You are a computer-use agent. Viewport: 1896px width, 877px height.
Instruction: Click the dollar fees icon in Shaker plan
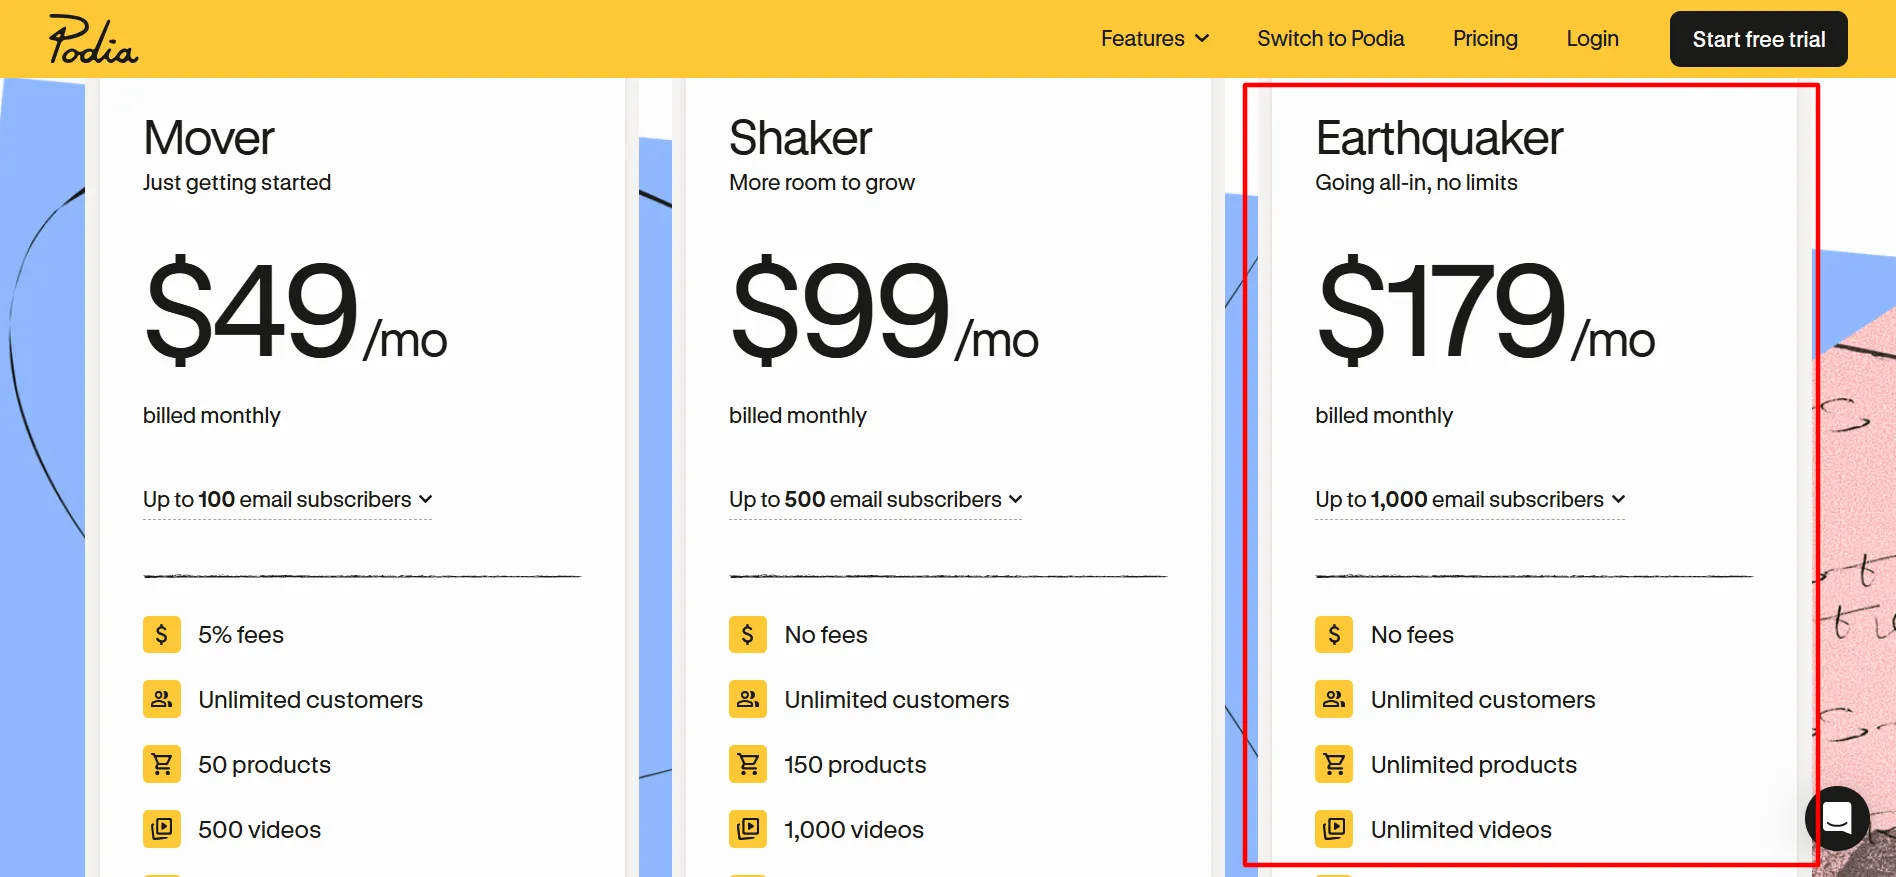pyautogui.click(x=748, y=634)
